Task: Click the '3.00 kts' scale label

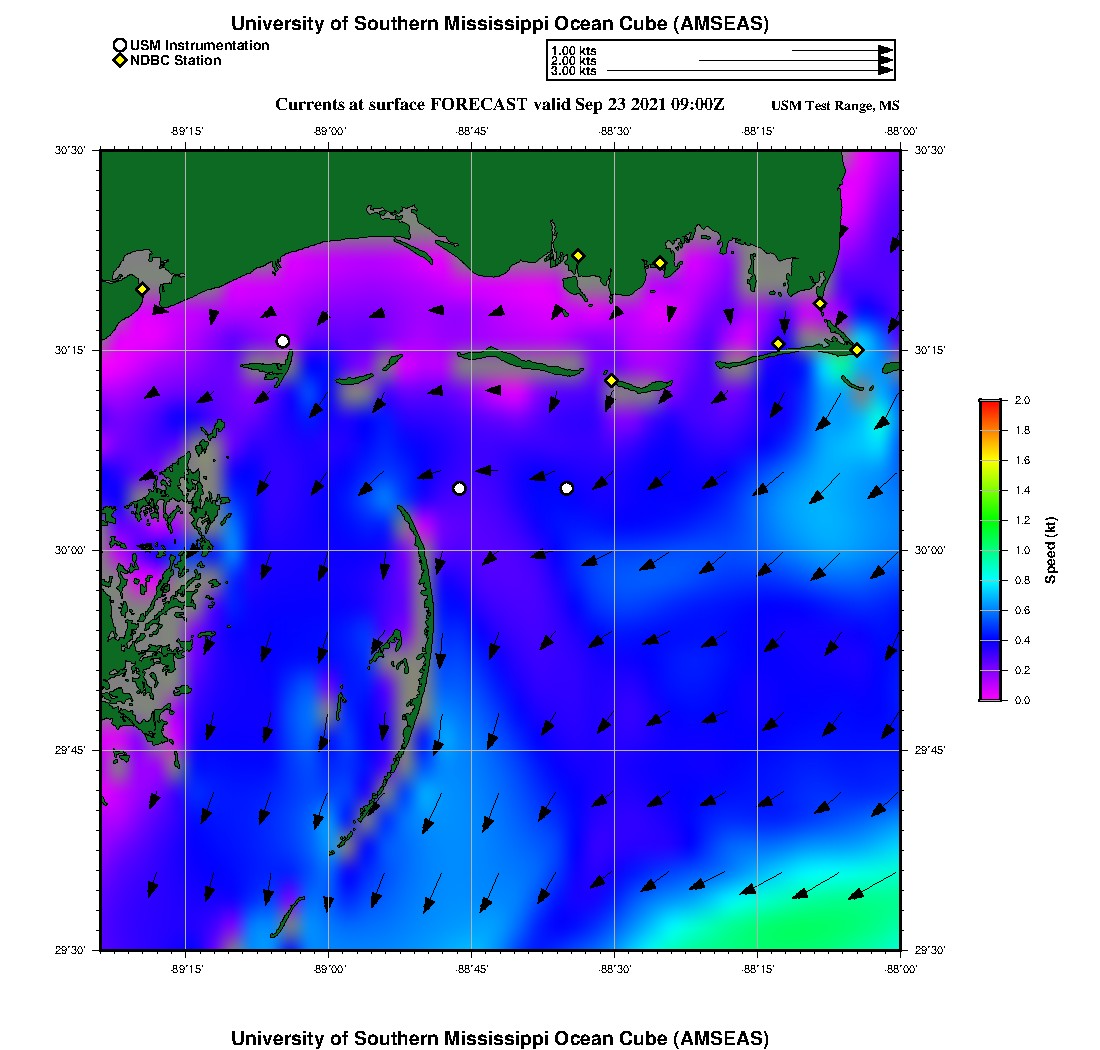Action: (574, 71)
